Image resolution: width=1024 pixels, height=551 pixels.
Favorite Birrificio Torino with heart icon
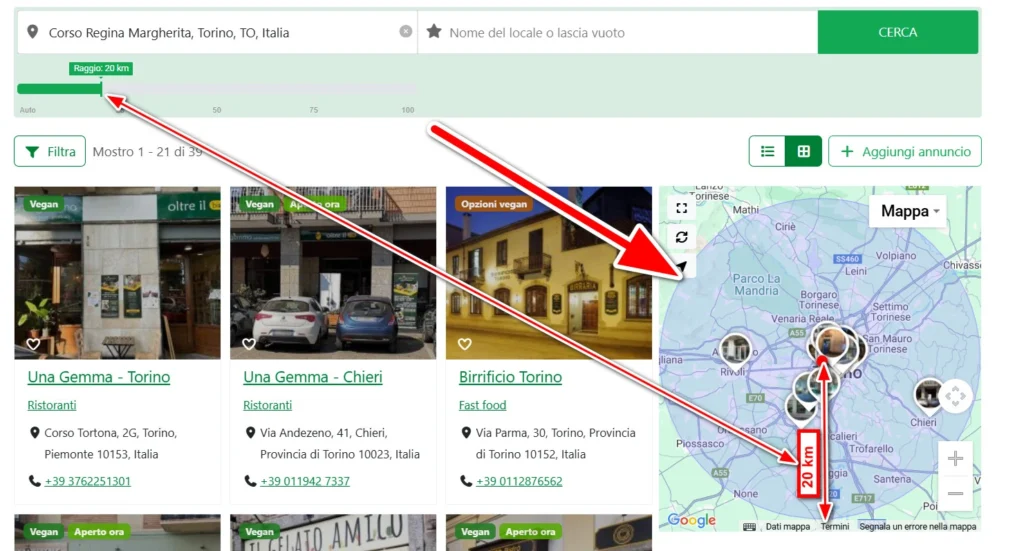464,344
